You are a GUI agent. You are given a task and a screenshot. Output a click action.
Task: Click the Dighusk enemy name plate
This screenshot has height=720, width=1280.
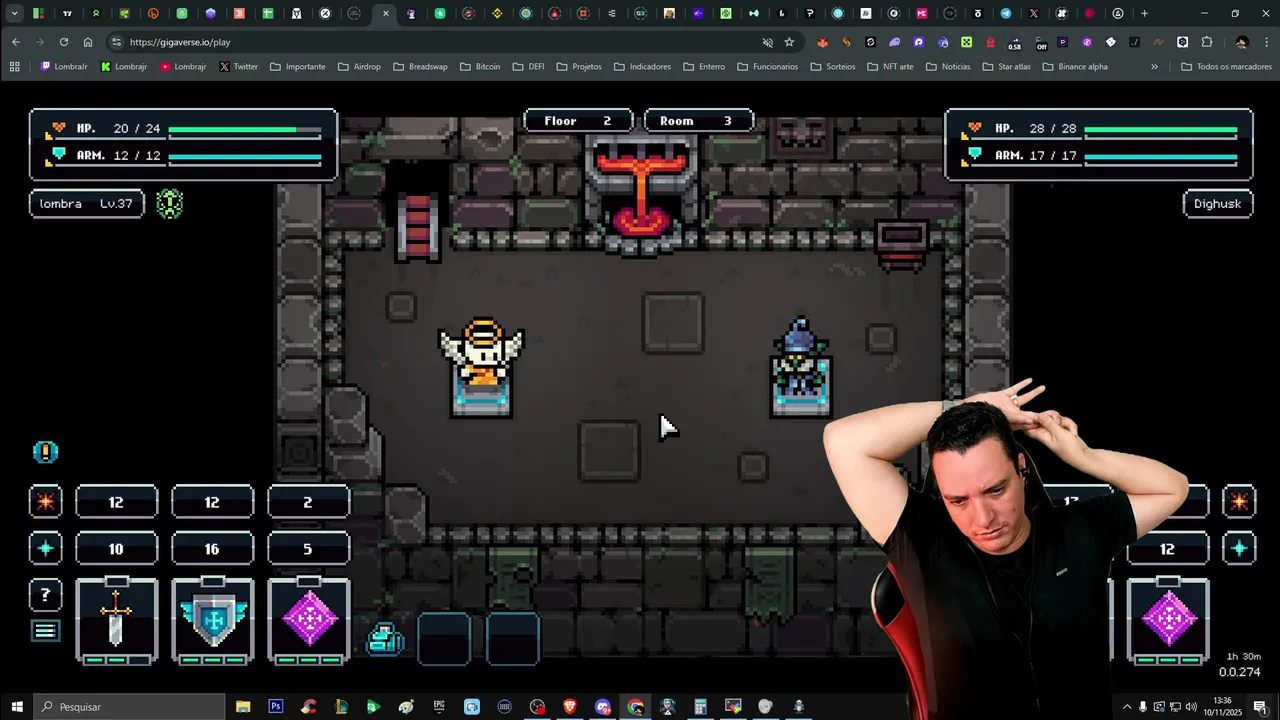pyautogui.click(x=1217, y=203)
